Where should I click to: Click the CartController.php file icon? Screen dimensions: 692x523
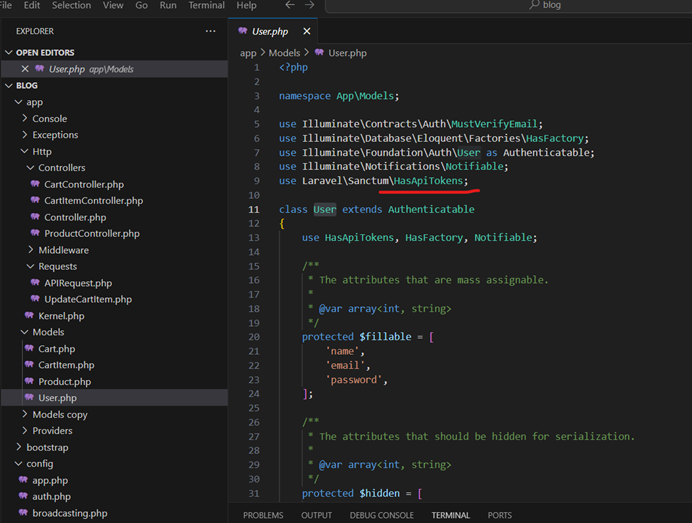[x=34, y=184]
